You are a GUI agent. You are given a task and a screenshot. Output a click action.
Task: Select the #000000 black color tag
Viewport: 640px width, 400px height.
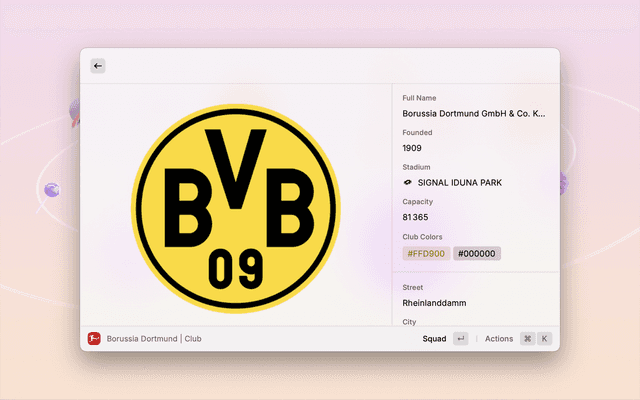pyautogui.click(x=477, y=254)
